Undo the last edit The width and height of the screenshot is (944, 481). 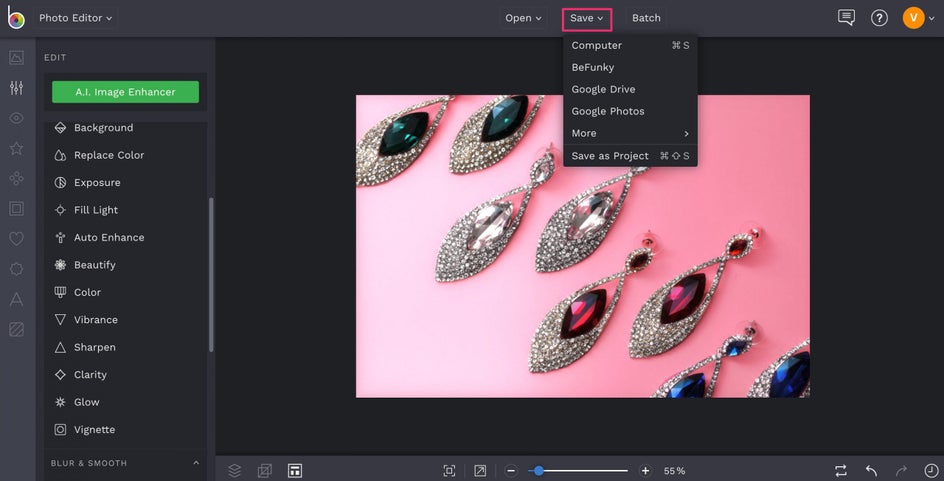pos(871,470)
